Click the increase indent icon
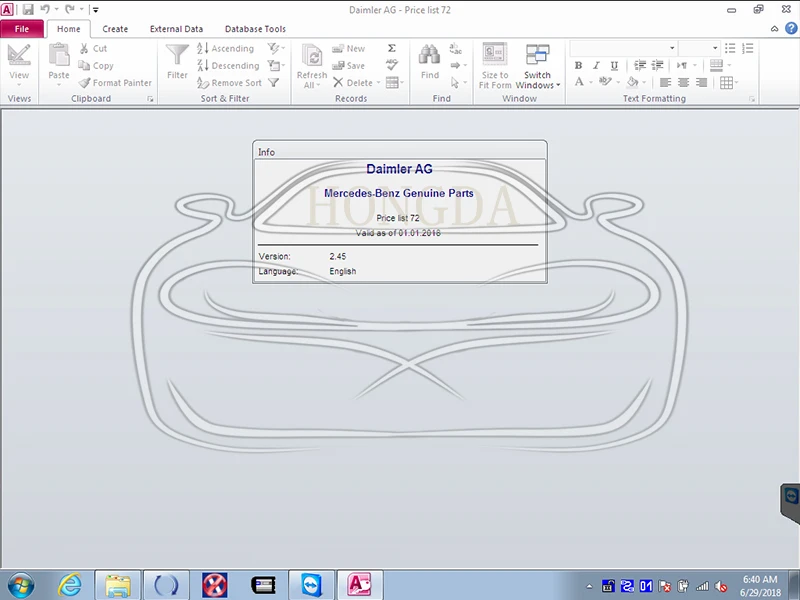Image resolution: width=800 pixels, height=600 pixels. (x=658, y=65)
